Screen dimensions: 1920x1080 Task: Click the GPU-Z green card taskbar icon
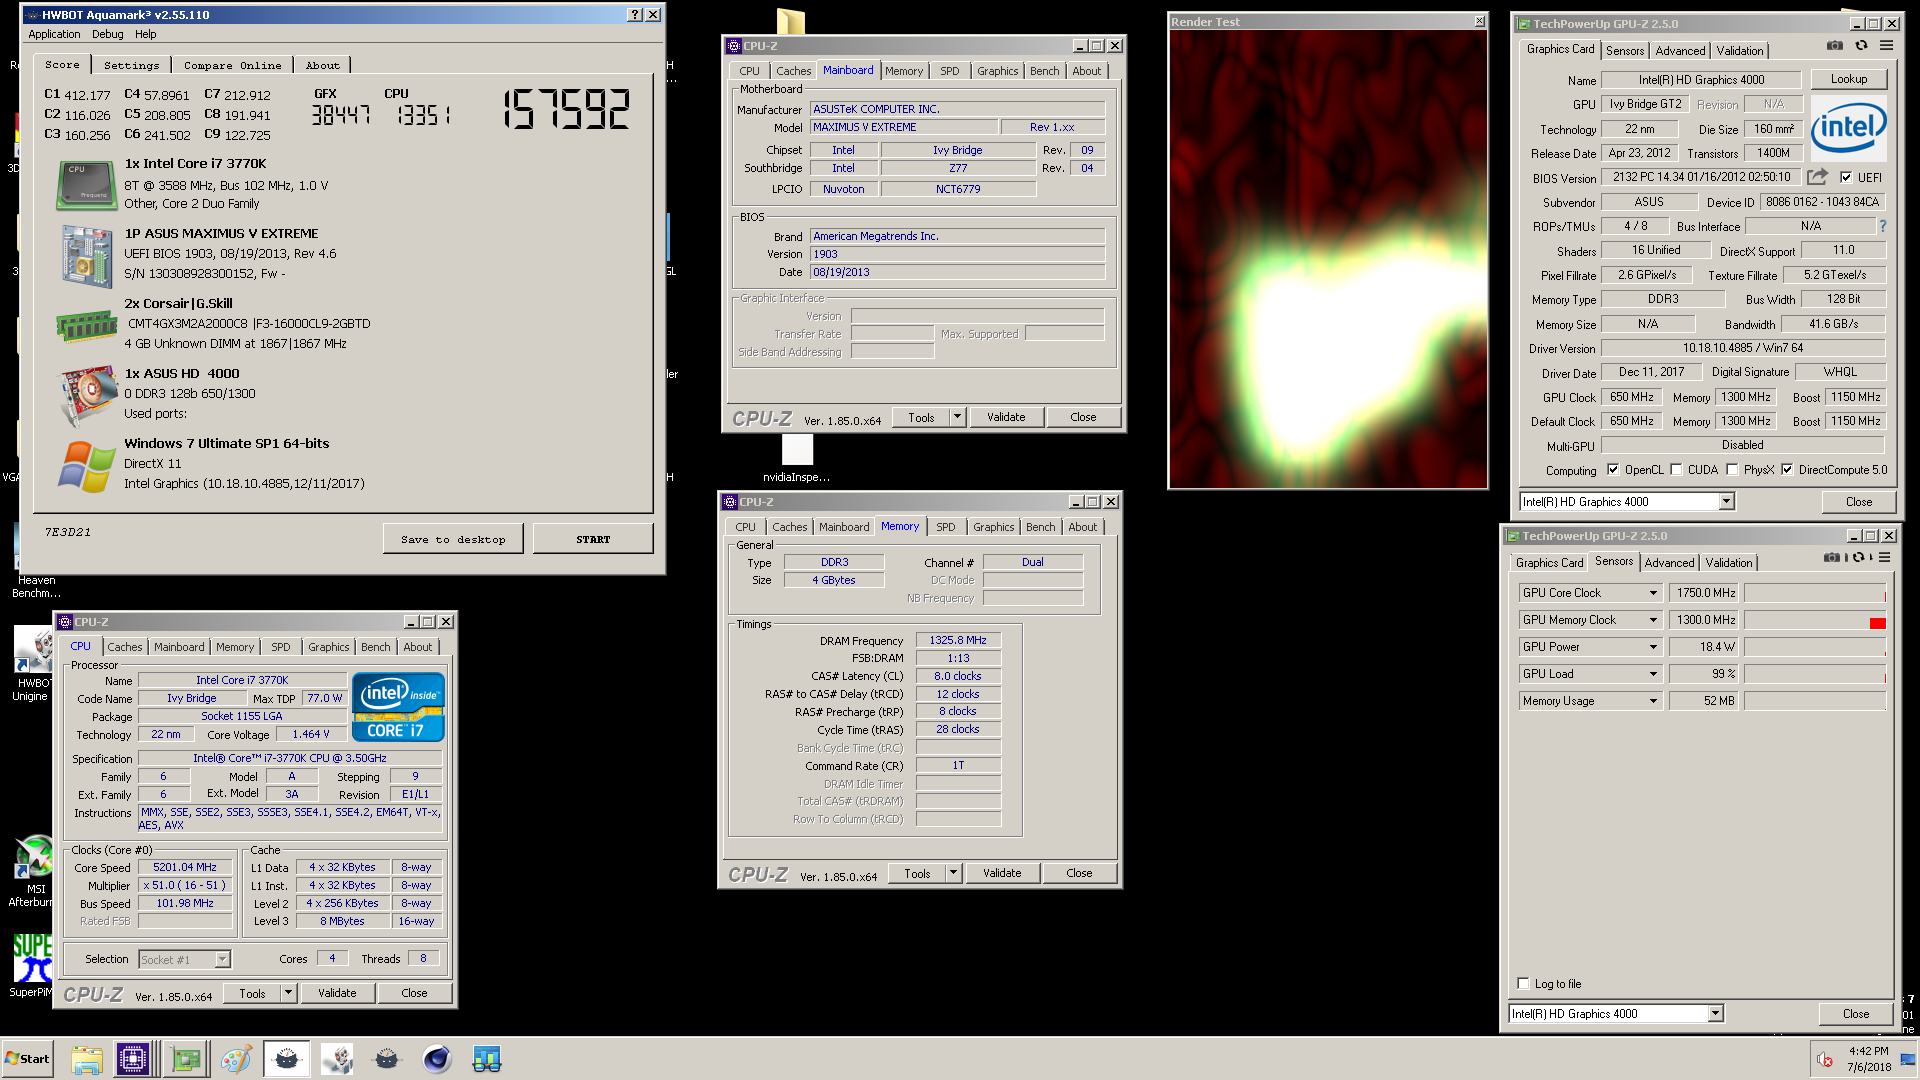click(x=186, y=1059)
